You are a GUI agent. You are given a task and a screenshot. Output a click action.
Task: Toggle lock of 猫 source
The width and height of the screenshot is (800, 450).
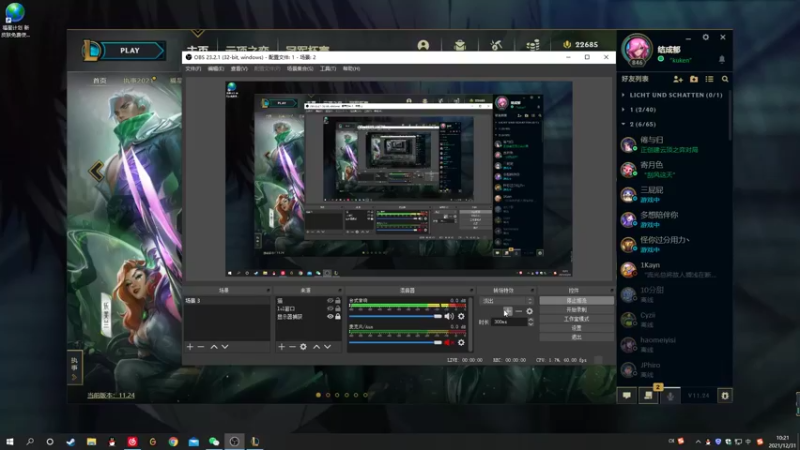click(x=338, y=301)
